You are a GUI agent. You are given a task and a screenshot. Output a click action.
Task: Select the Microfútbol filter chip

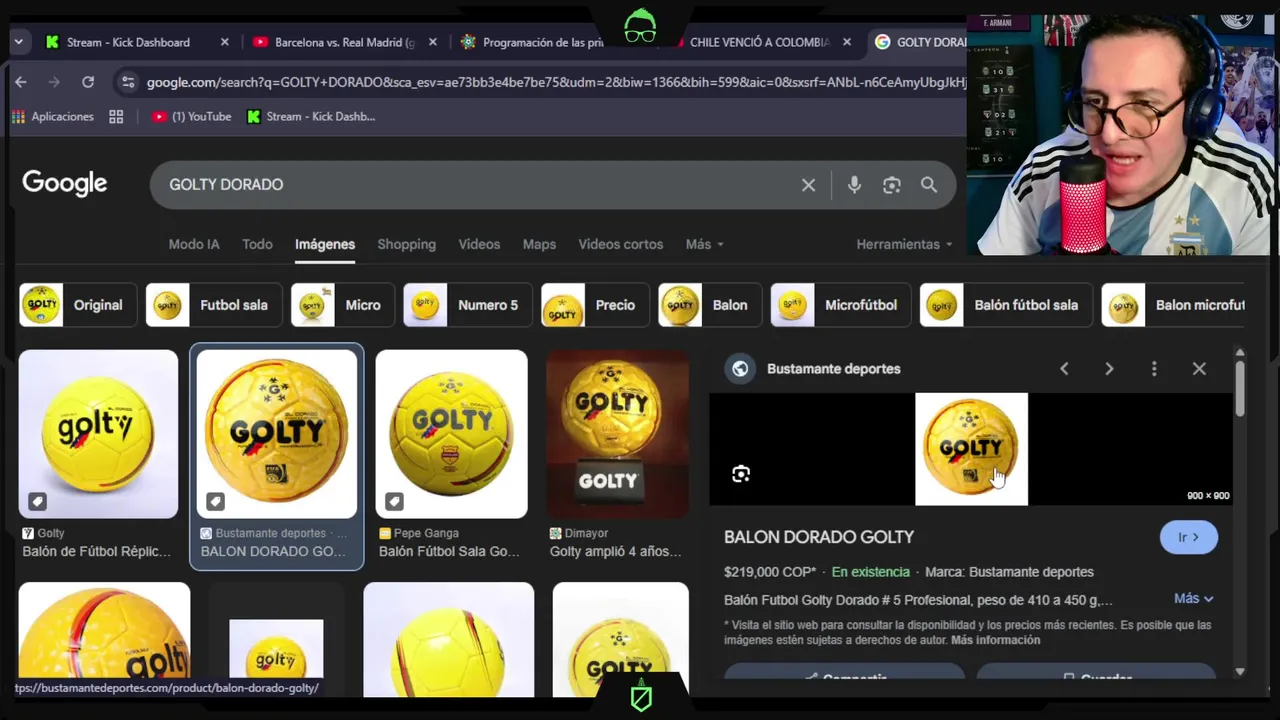pos(841,305)
